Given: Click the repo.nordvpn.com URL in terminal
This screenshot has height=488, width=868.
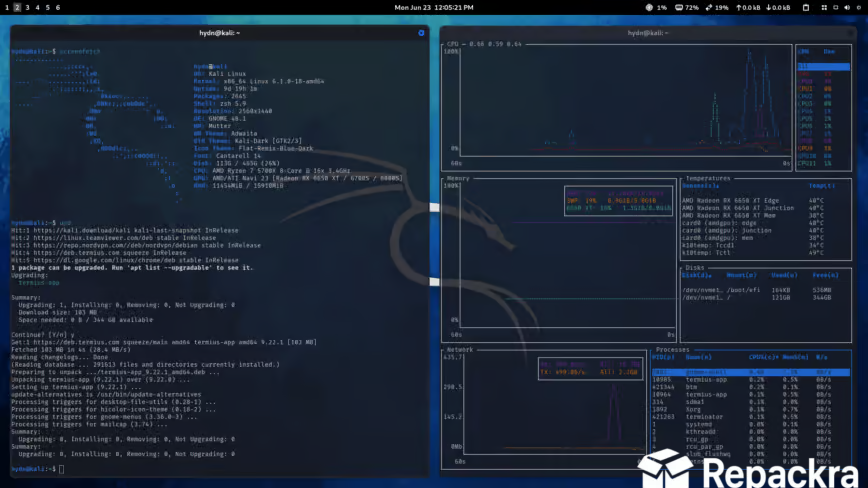Looking at the screenshot, I should coord(116,246).
